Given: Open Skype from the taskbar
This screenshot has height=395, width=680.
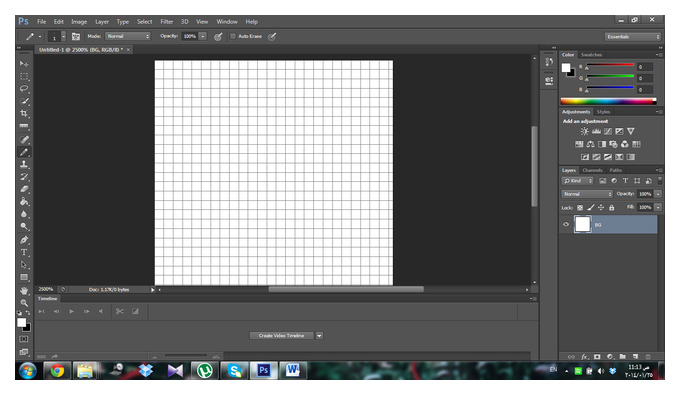Looking at the screenshot, I should 234,371.
